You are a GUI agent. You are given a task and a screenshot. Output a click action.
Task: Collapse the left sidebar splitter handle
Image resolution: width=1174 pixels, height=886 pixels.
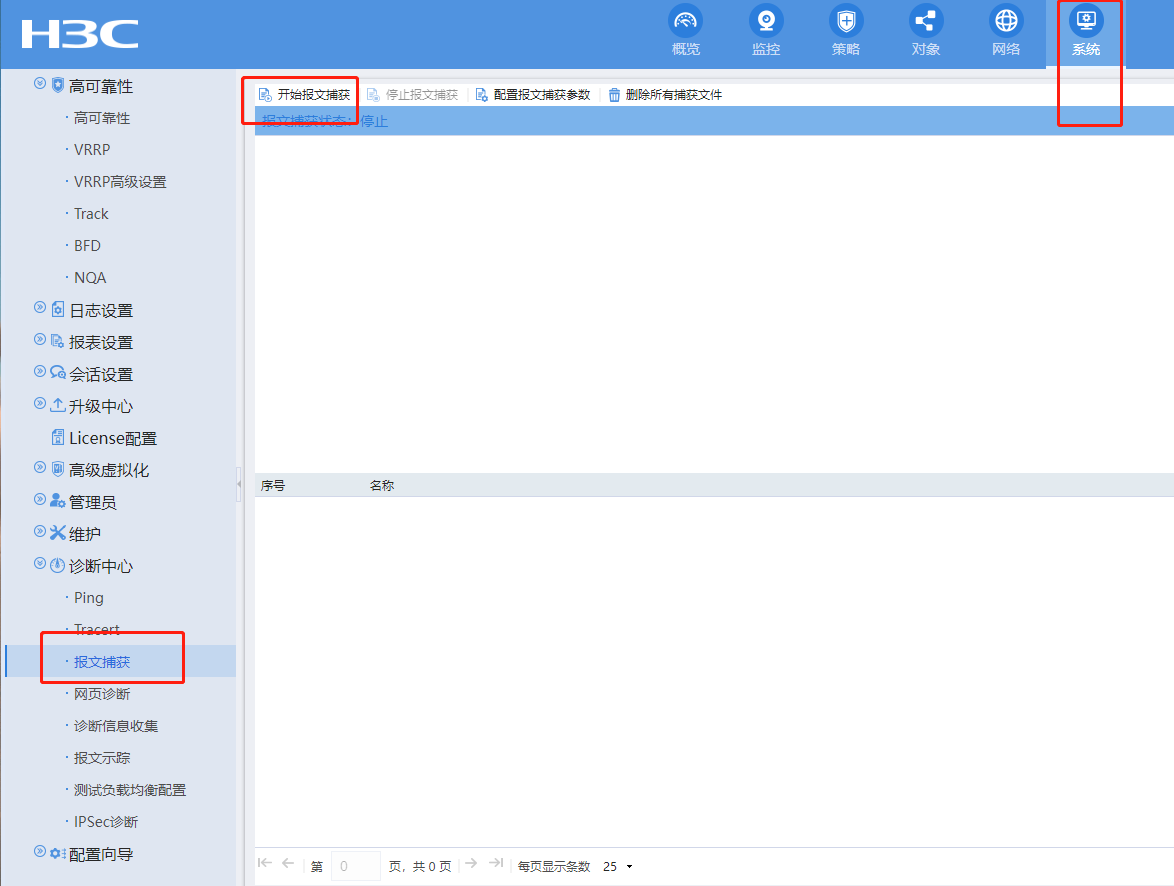pos(240,485)
